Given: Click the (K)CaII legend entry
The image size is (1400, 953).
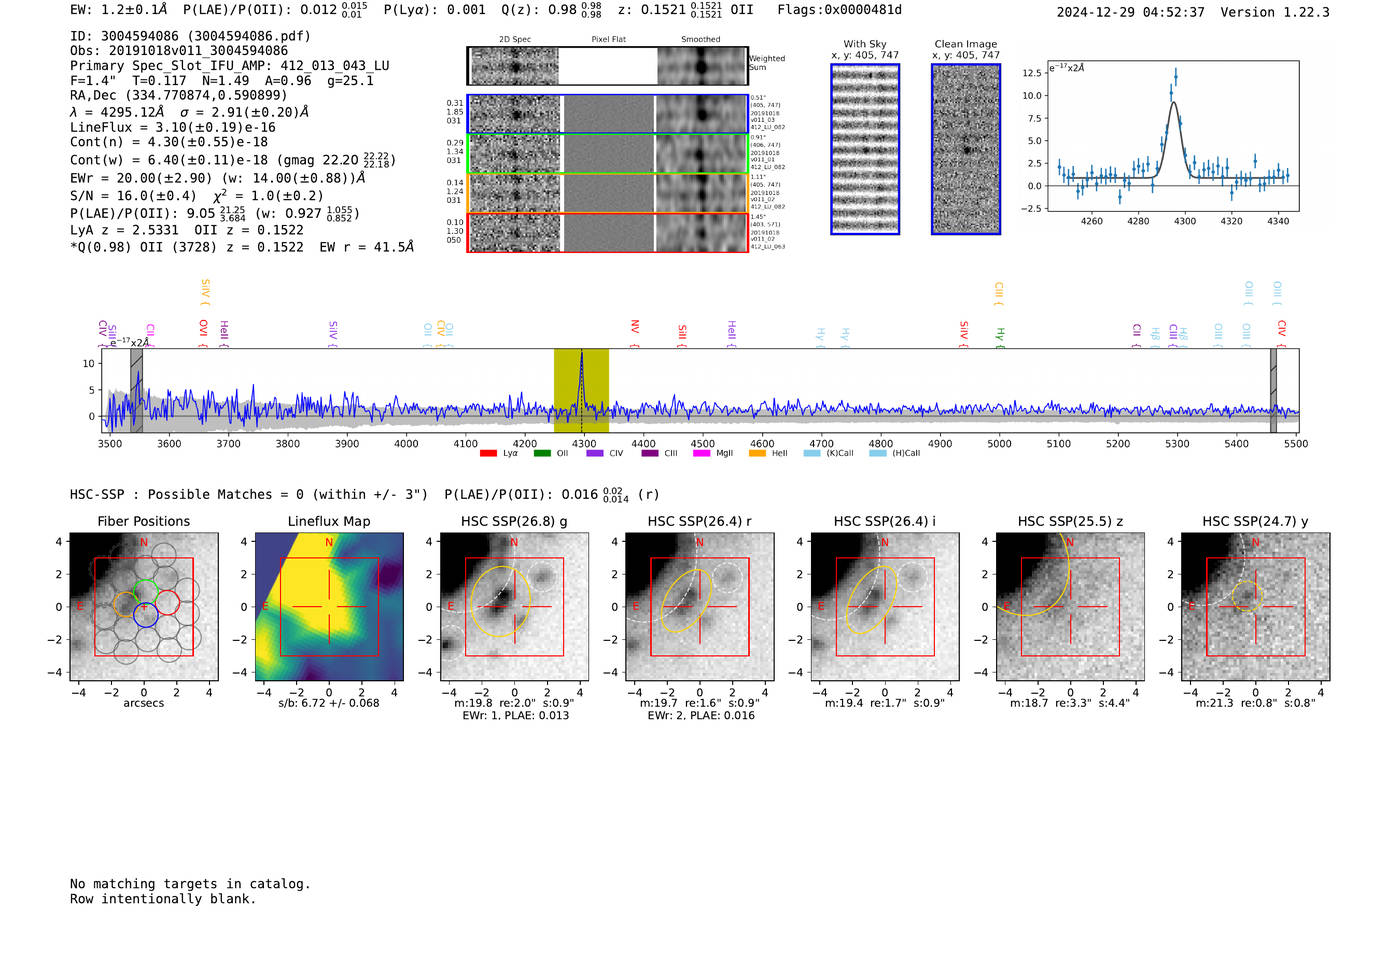Looking at the screenshot, I should [x=829, y=454].
